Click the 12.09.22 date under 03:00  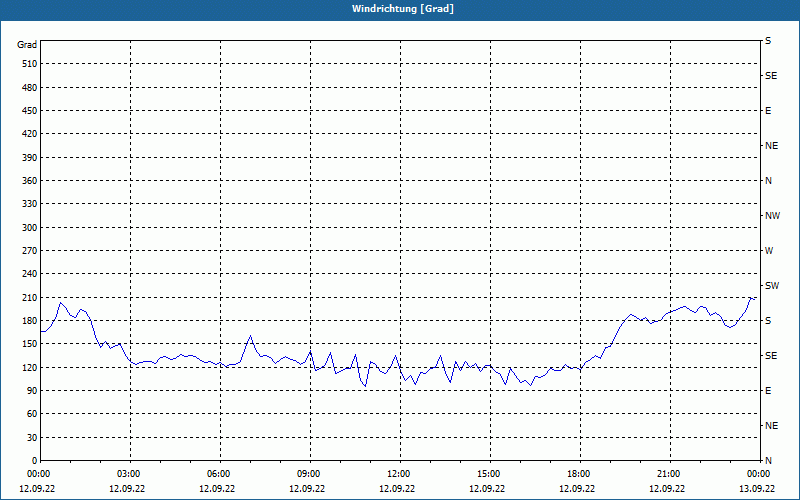[127, 488]
